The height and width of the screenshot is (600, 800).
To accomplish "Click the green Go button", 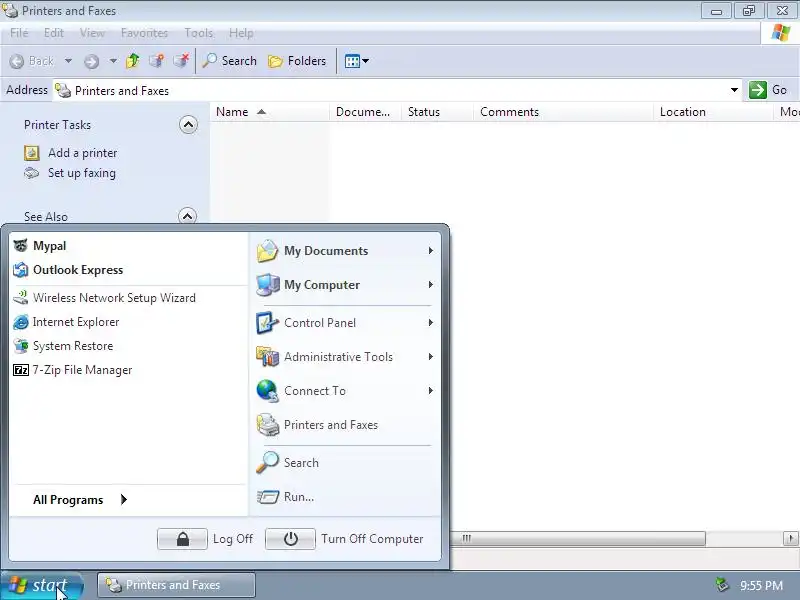I will pyautogui.click(x=768, y=90).
